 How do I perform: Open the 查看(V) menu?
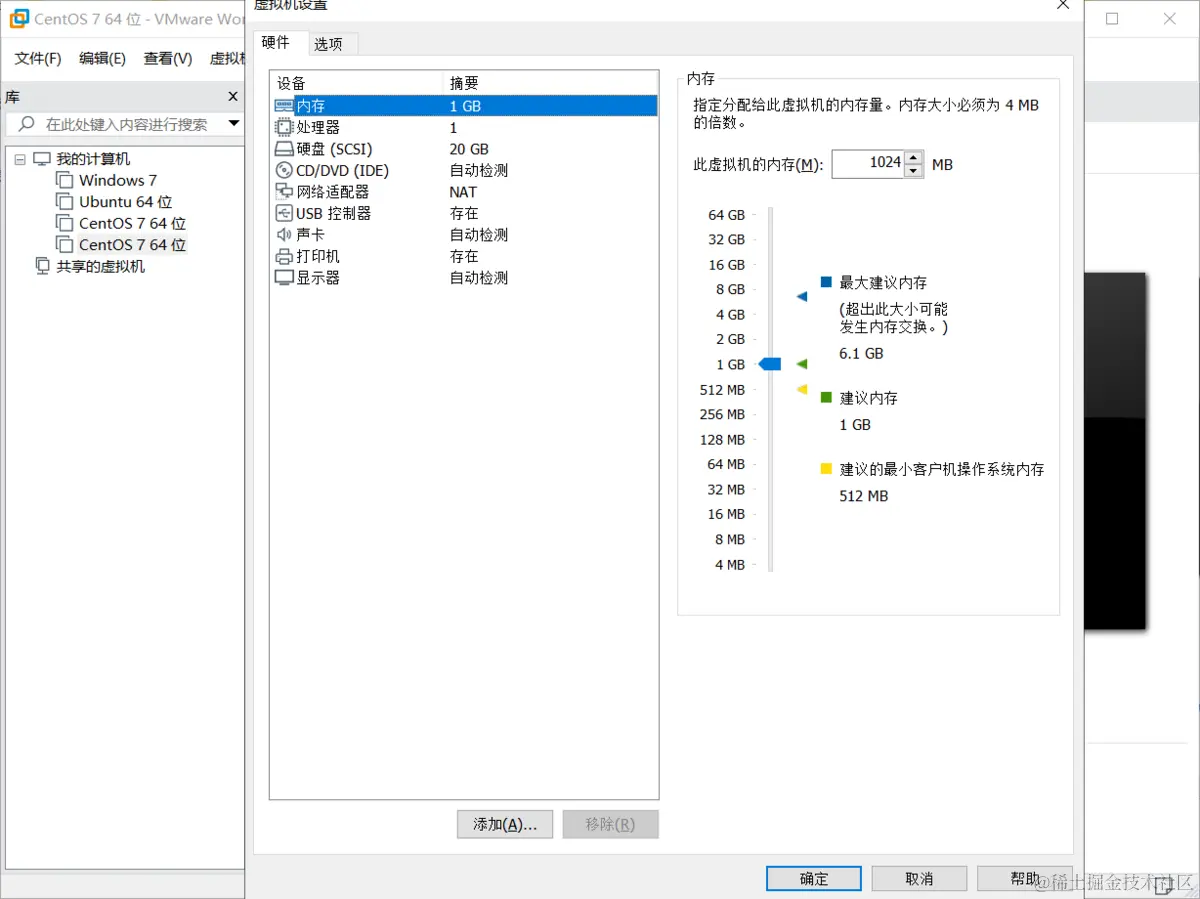(166, 58)
